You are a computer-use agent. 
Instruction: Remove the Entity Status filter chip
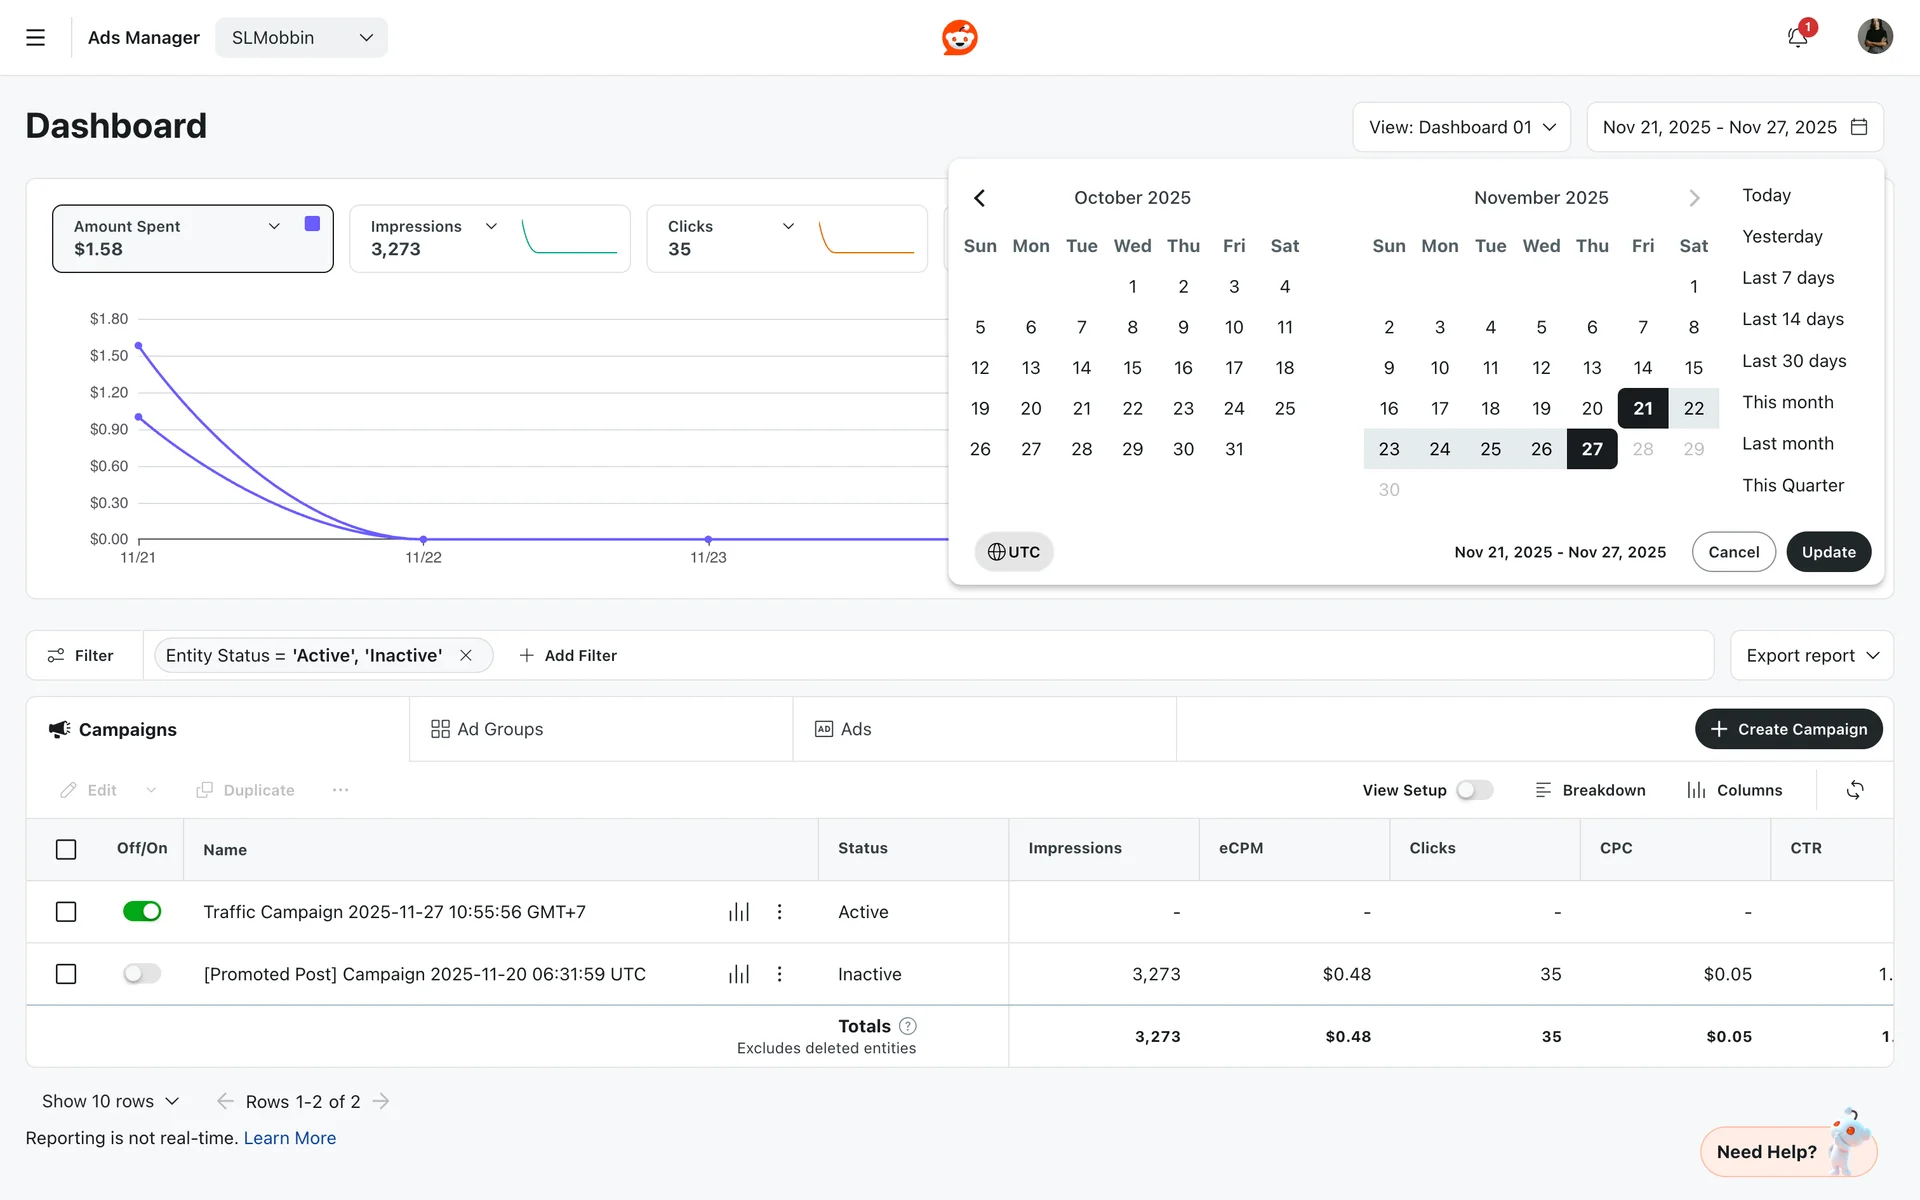pos(466,656)
